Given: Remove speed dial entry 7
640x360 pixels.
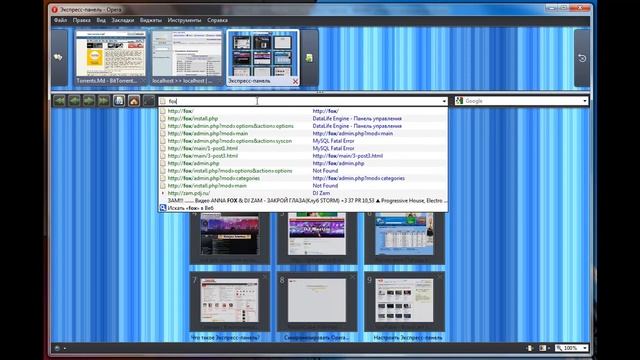Looking at the screenshot, I should [264, 277].
